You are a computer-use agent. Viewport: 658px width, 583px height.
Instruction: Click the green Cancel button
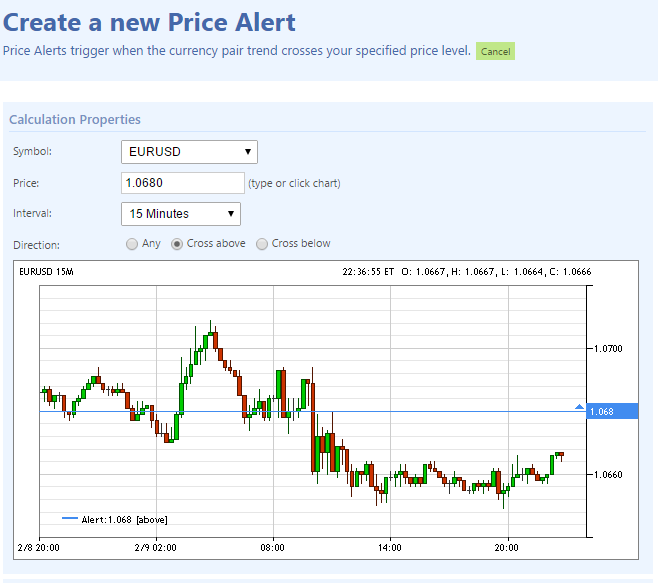point(495,51)
